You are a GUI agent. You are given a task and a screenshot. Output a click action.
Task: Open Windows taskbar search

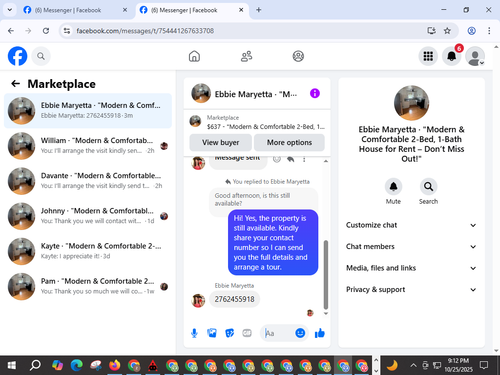coord(35,365)
